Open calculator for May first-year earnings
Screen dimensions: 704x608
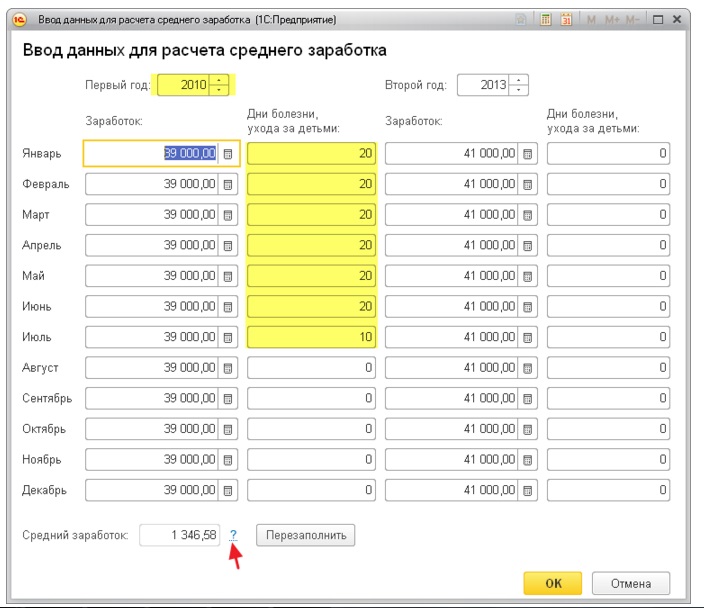[228, 276]
